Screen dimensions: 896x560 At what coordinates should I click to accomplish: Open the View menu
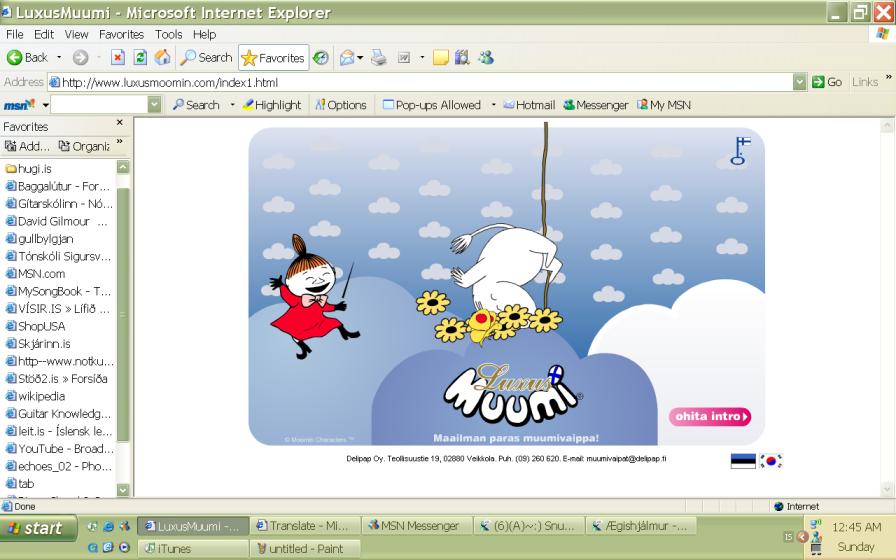click(x=76, y=34)
